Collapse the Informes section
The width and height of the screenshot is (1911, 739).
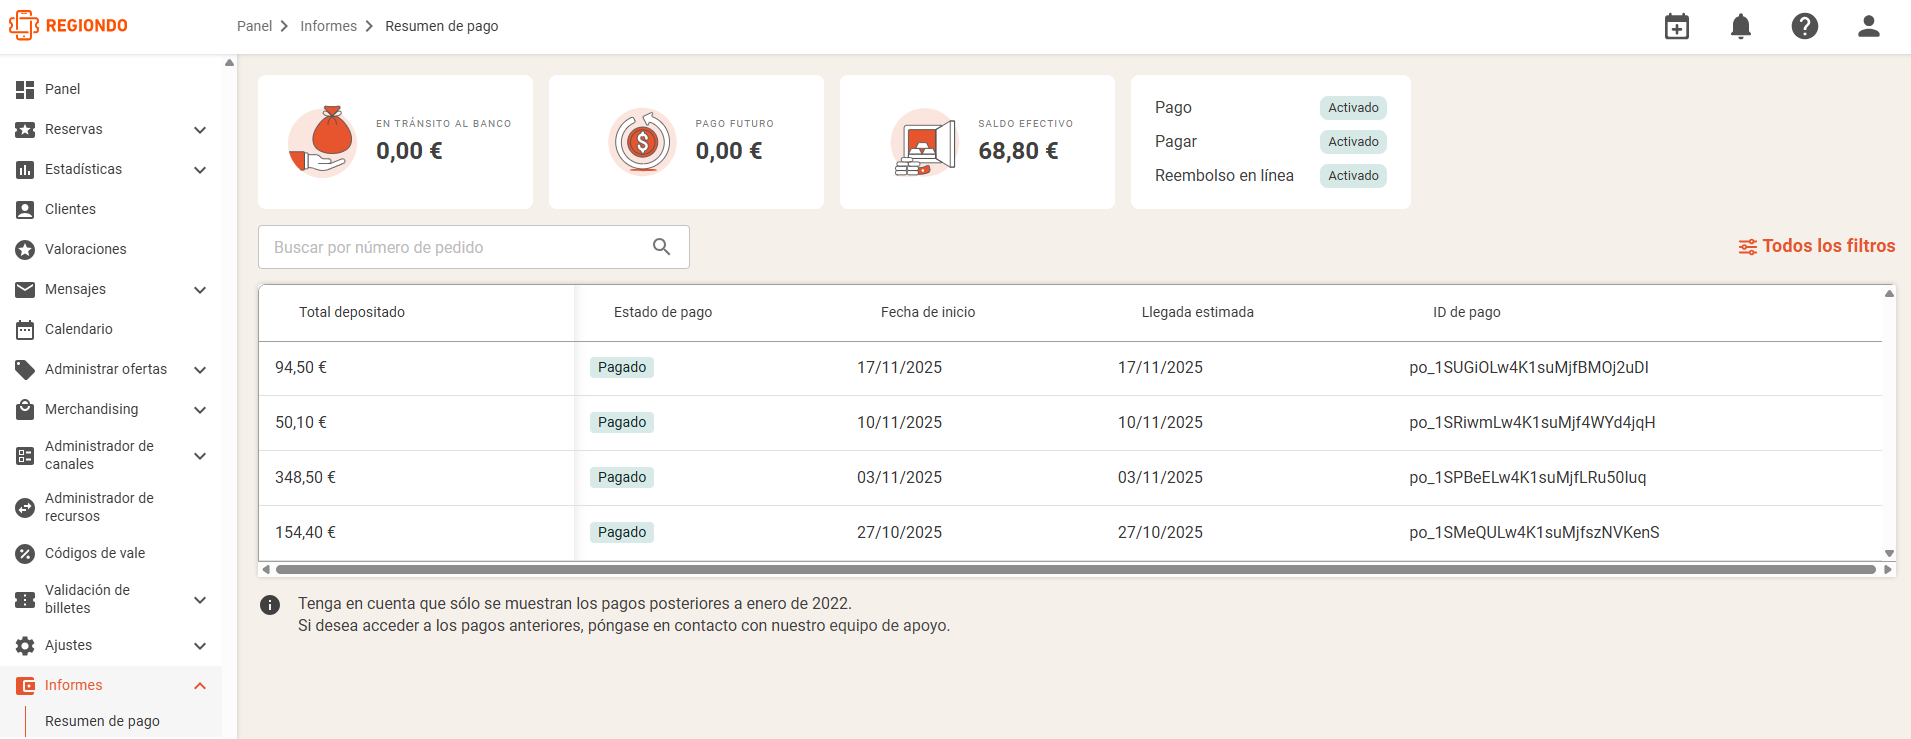(x=200, y=686)
